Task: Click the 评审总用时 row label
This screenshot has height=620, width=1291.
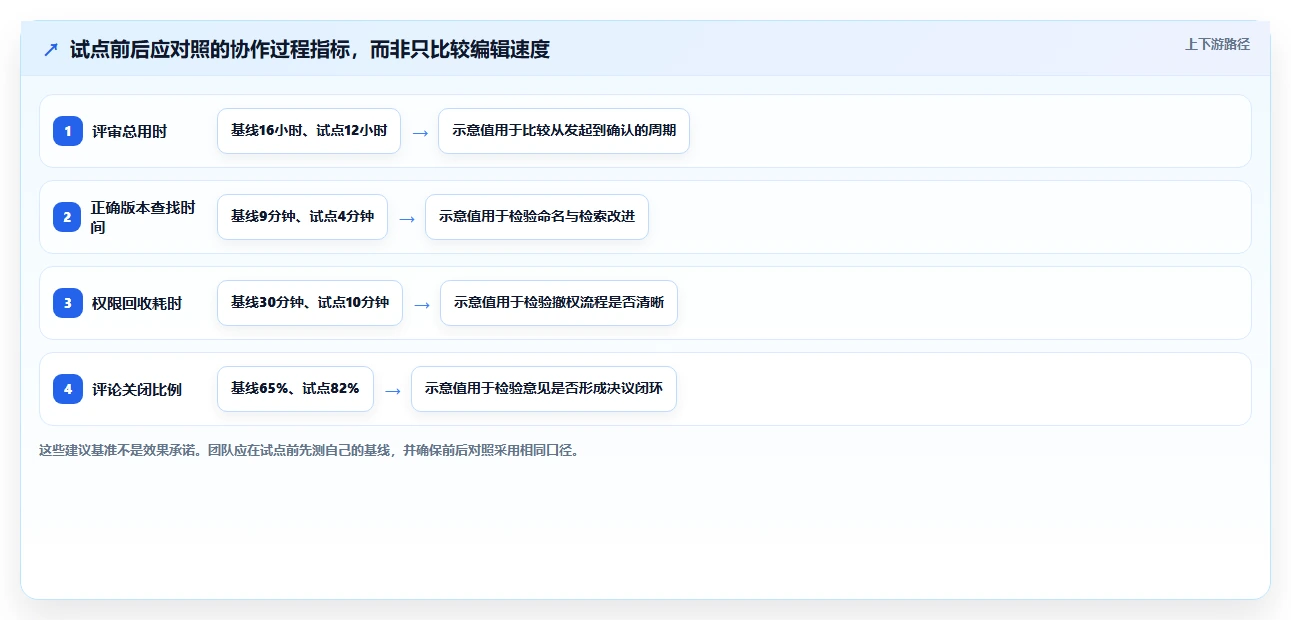Action: 130,131
